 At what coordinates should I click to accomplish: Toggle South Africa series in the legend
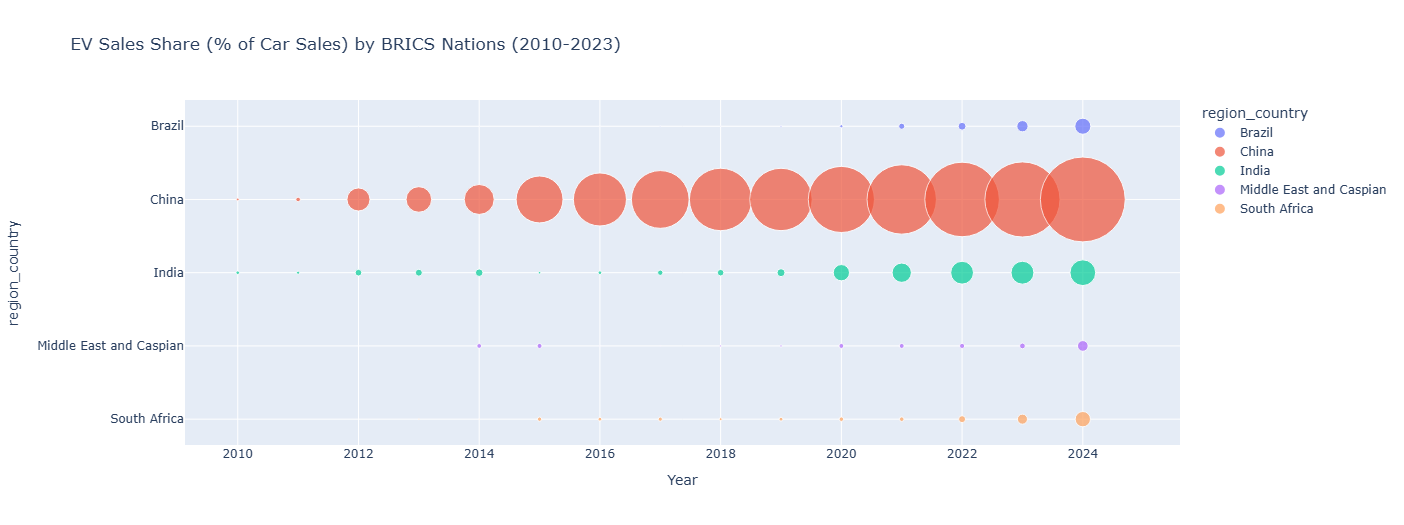point(1262,208)
